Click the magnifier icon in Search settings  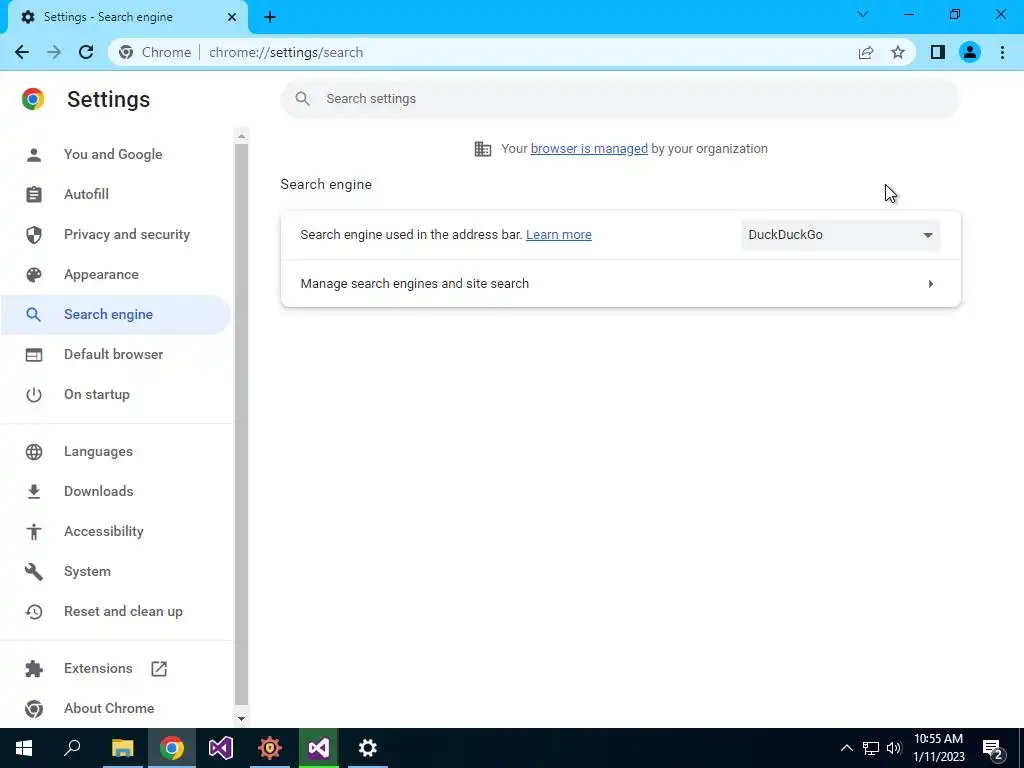click(302, 99)
